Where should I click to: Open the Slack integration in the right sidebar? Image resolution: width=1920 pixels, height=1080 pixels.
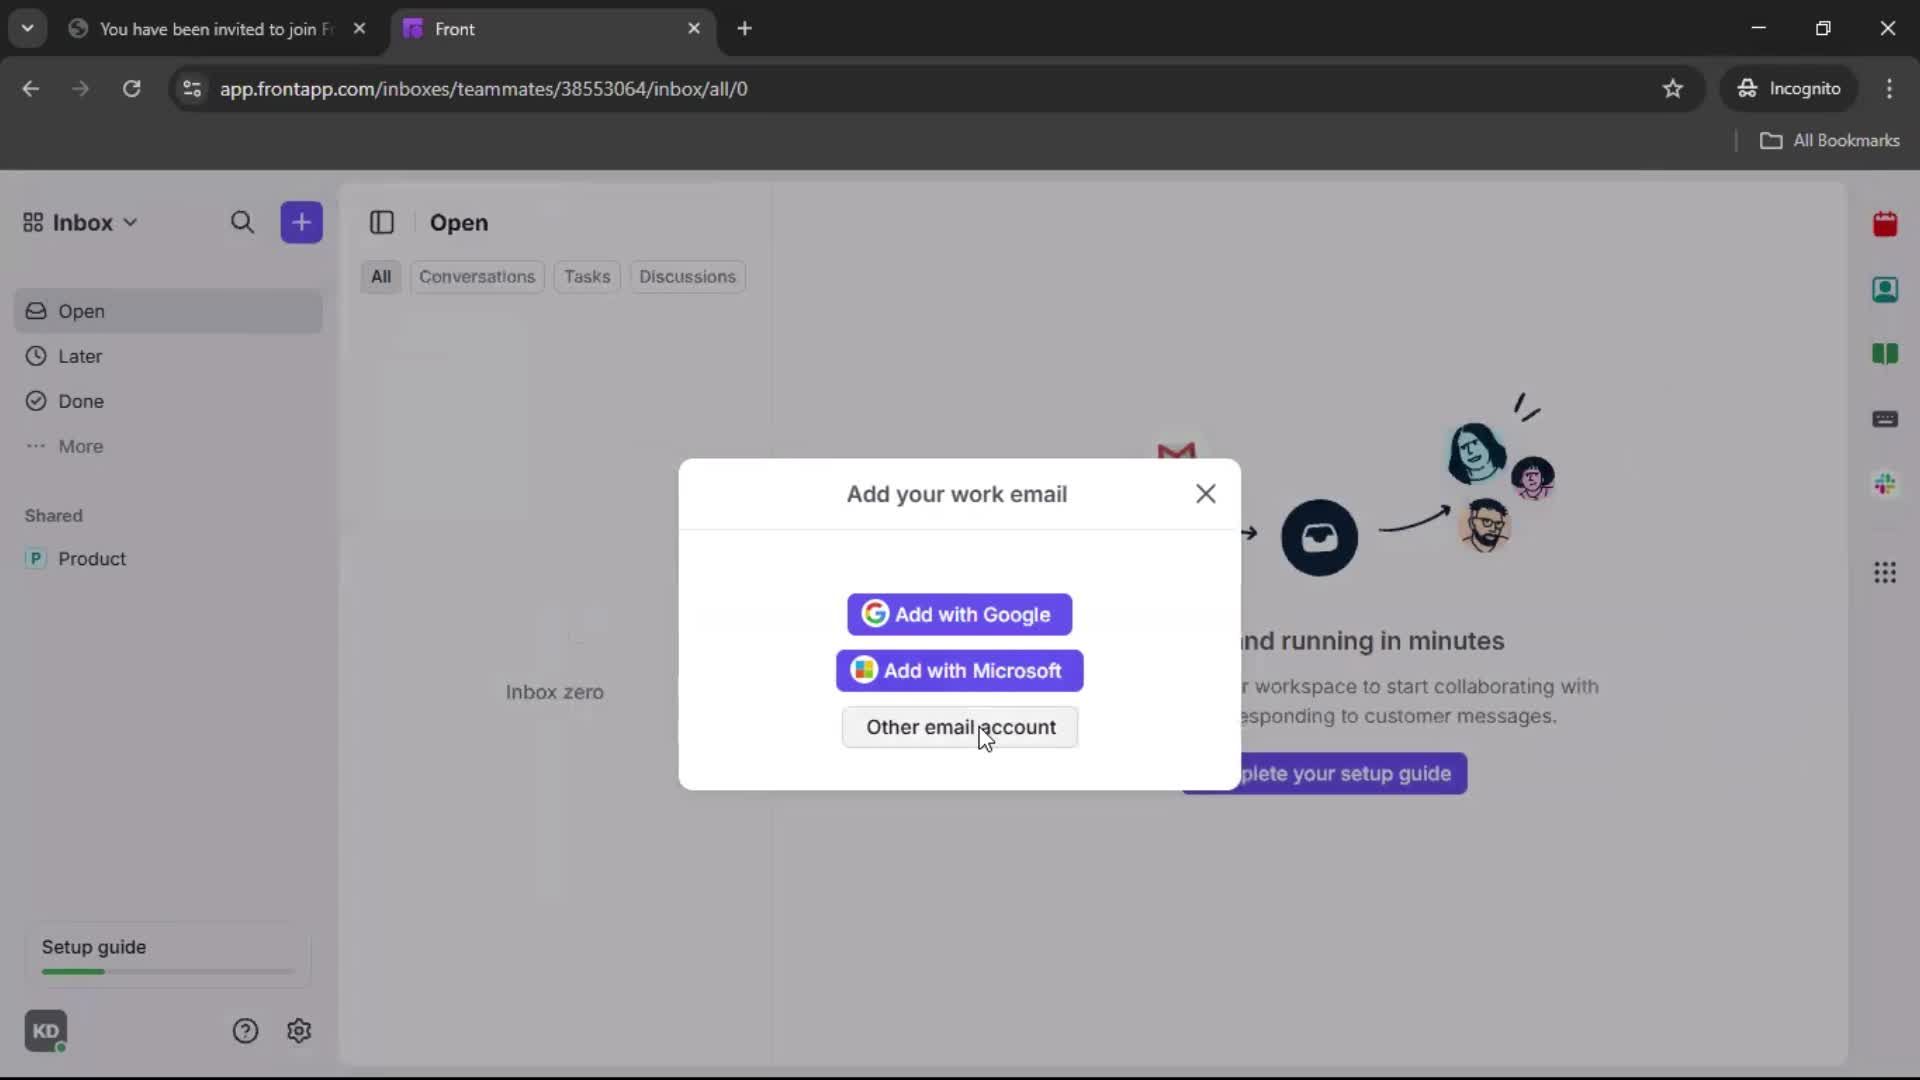[1886, 485]
